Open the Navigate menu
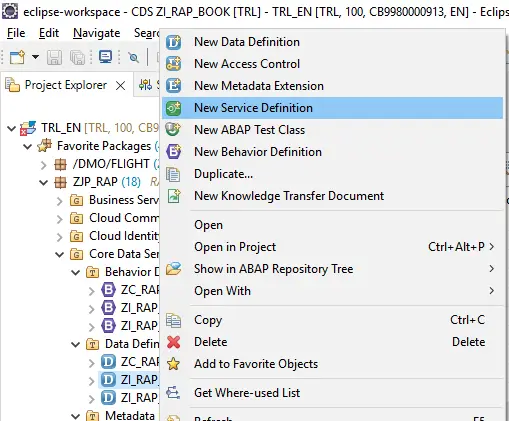 click(97, 33)
